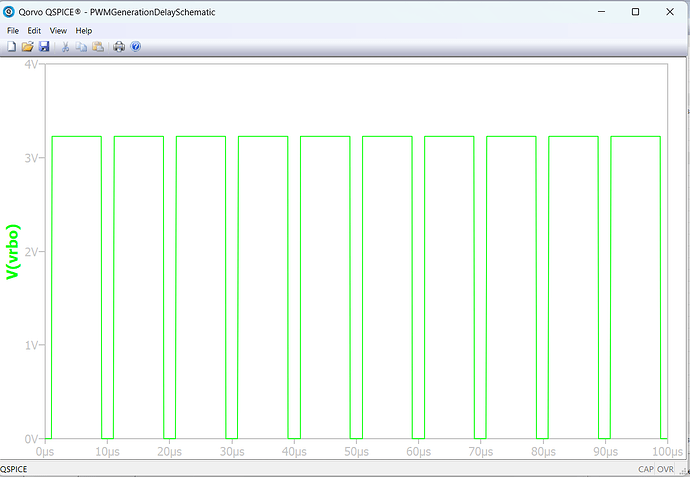
Task: Click the Copy toolbar icon
Action: click(x=81, y=46)
